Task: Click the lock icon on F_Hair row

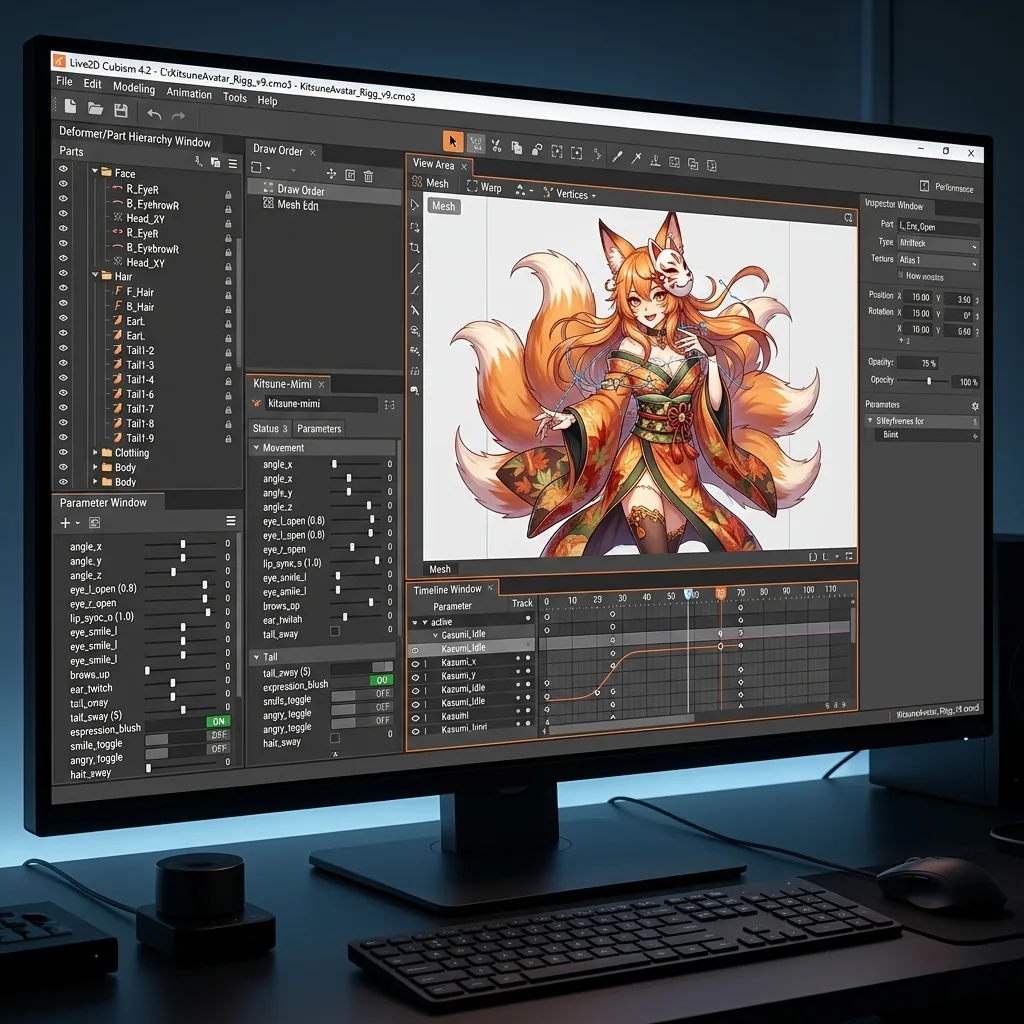Action: (x=228, y=295)
